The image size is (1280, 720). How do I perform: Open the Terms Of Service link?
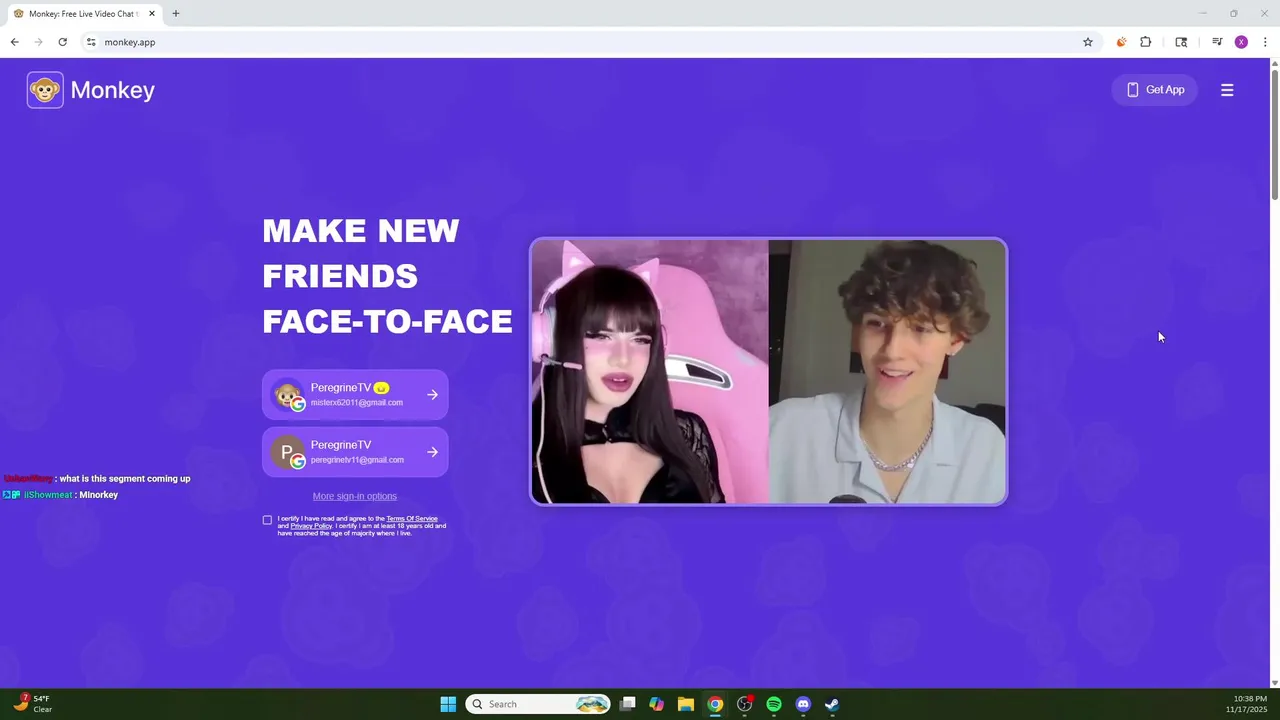(x=412, y=519)
